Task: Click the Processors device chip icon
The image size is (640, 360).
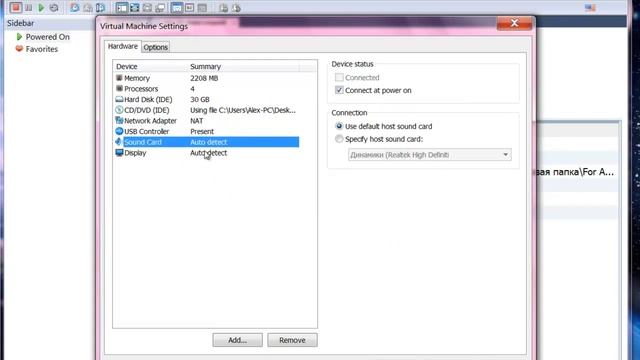Action: coord(119,88)
